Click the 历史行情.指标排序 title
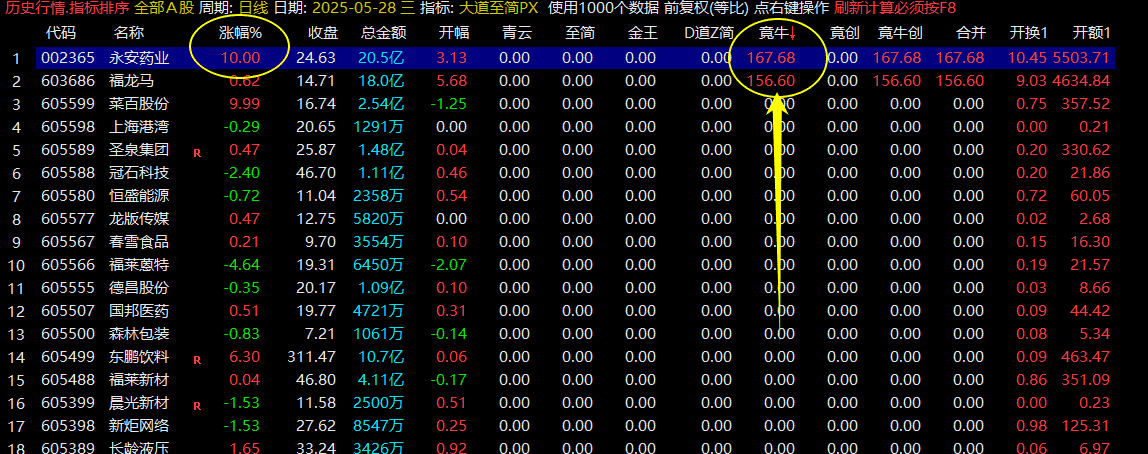The height and width of the screenshot is (454, 1148). [x=67, y=8]
